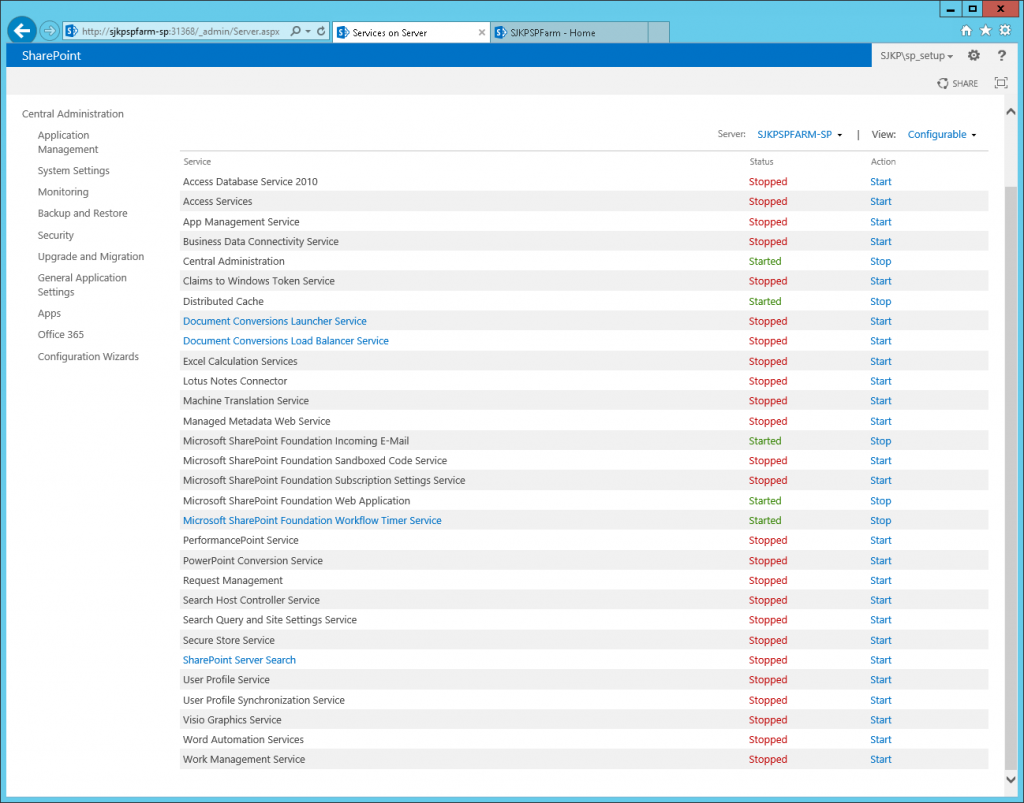Click the URL address field
This screenshot has width=1024, height=803.
180,32
